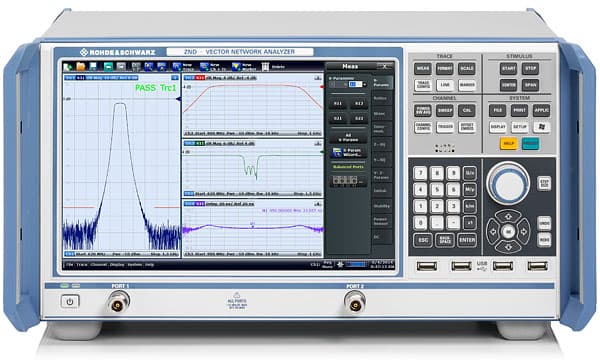Switch to the Stability softtool tab
The width and height of the screenshot is (600, 364).
(382, 206)
